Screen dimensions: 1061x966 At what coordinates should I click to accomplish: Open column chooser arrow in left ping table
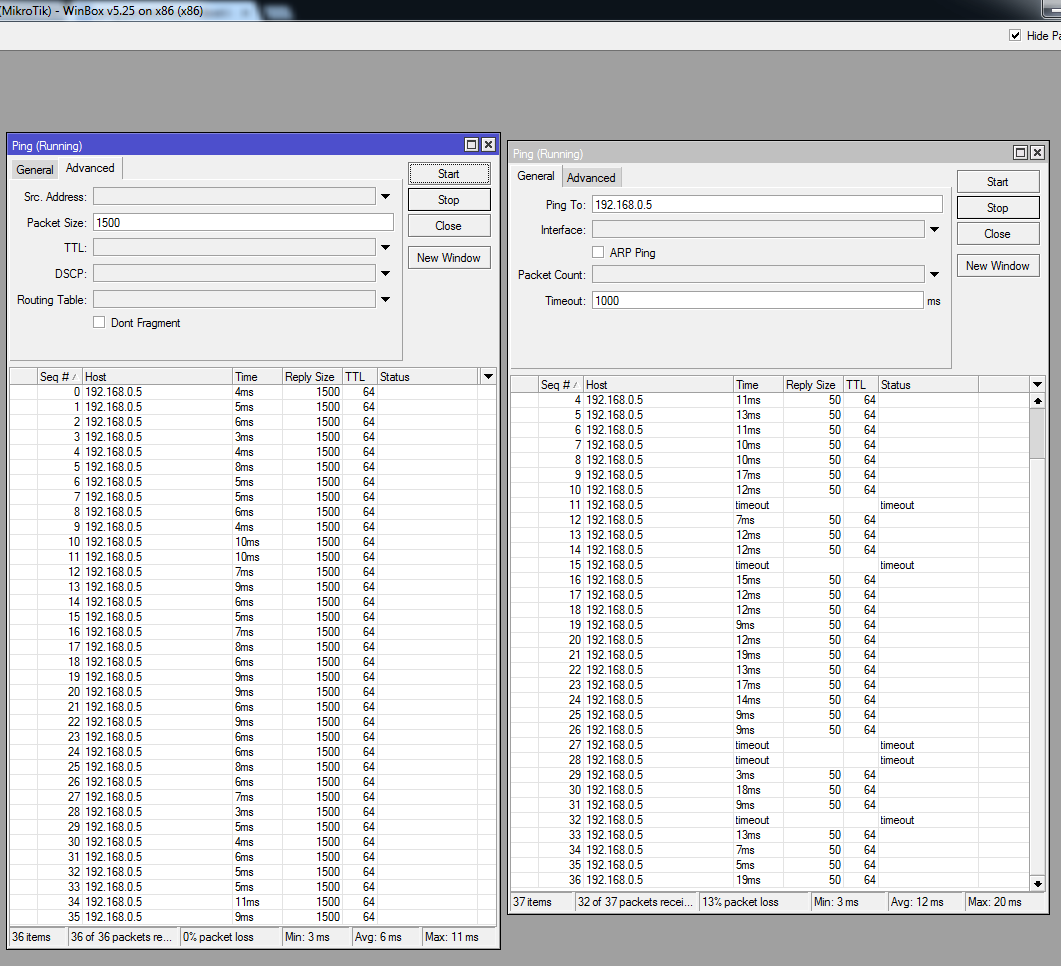[x=488, y=377]
